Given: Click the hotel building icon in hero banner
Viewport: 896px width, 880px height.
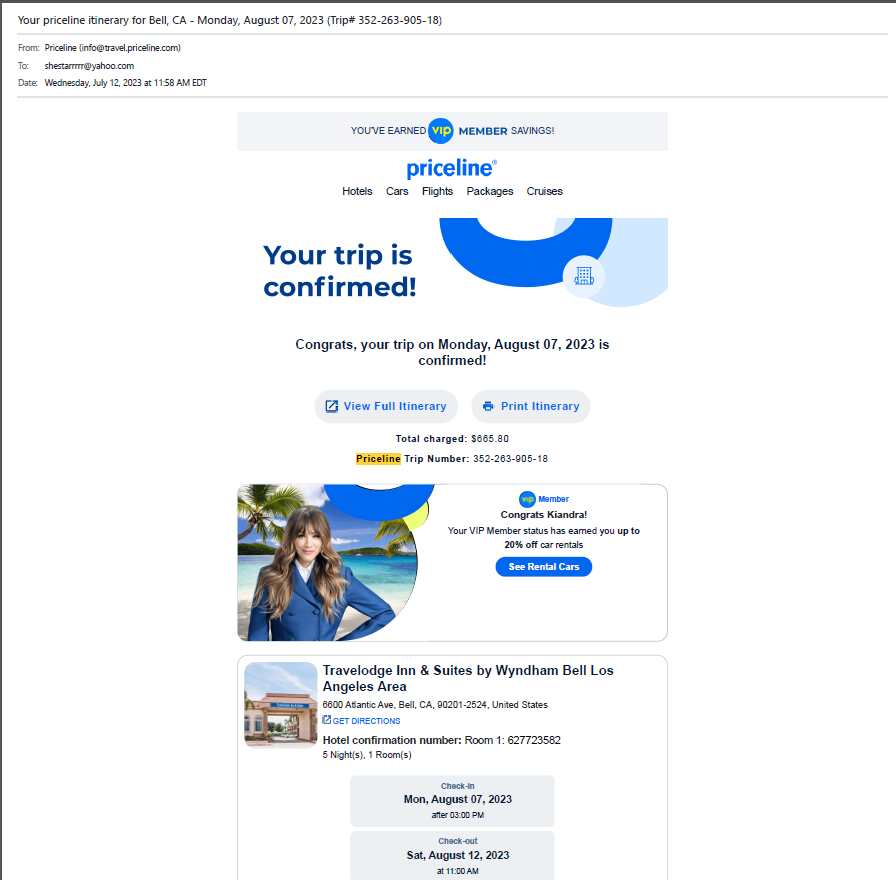Looking at the screenshot, I should 583,276.
